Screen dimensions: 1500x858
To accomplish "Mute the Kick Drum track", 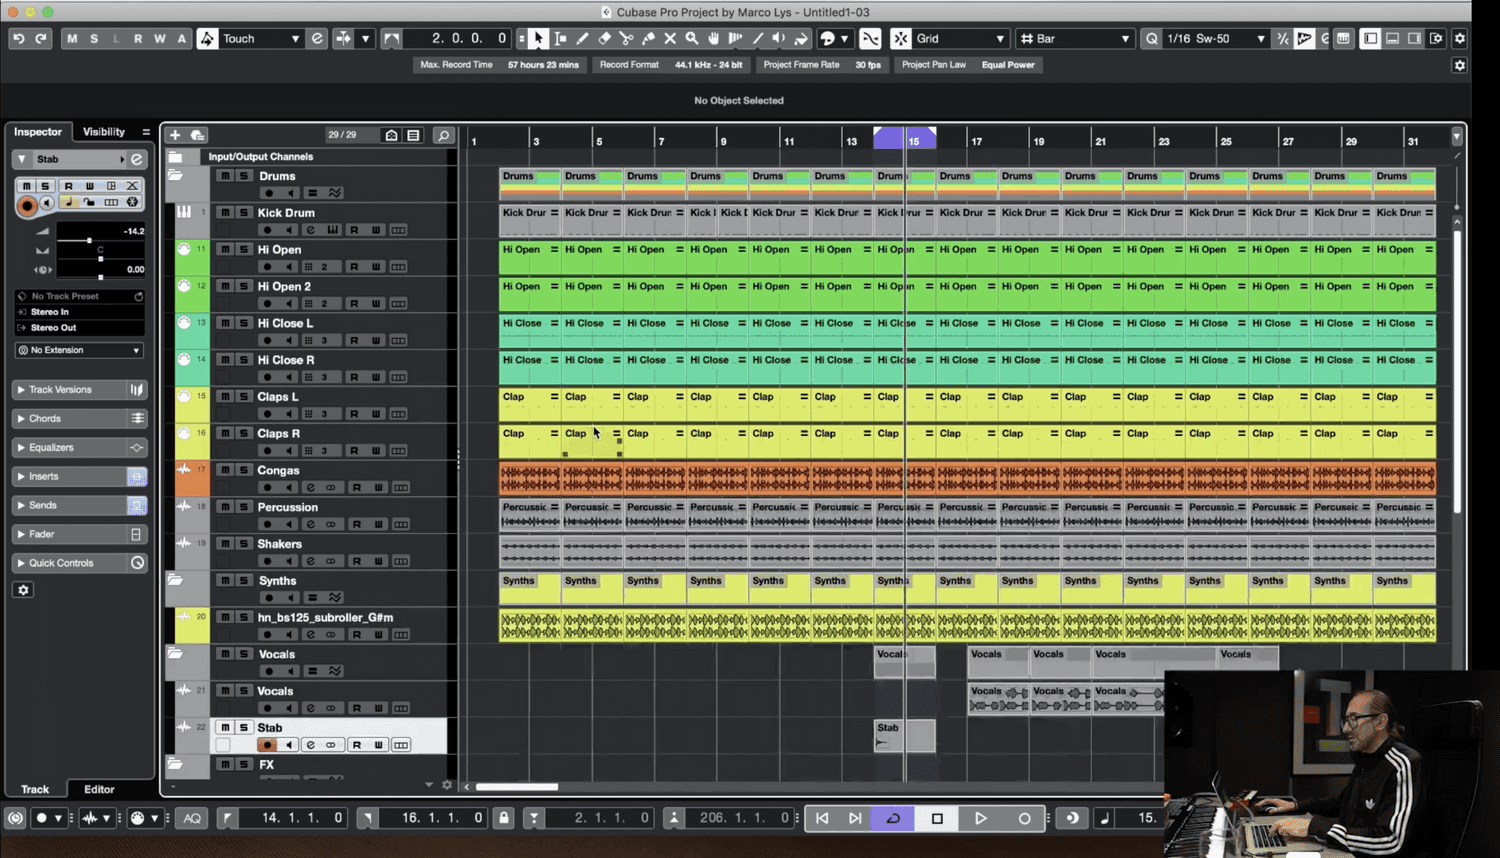I will [x=226, y=213].
